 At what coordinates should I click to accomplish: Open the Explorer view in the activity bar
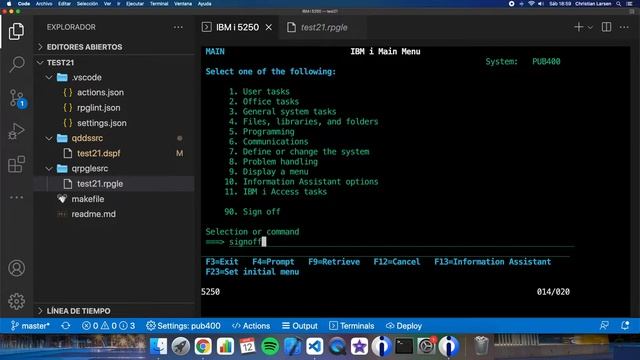pos(16,31)
